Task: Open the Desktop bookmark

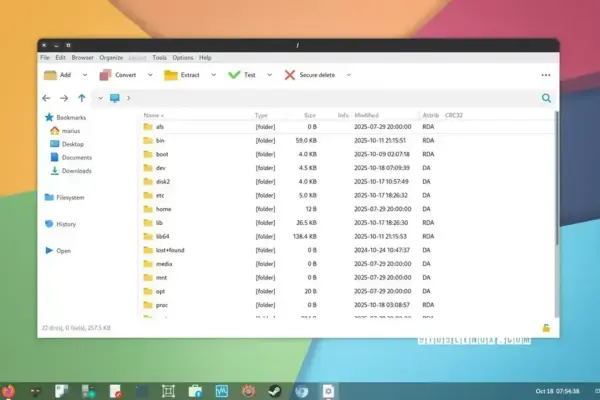Action: coord(67,144)
